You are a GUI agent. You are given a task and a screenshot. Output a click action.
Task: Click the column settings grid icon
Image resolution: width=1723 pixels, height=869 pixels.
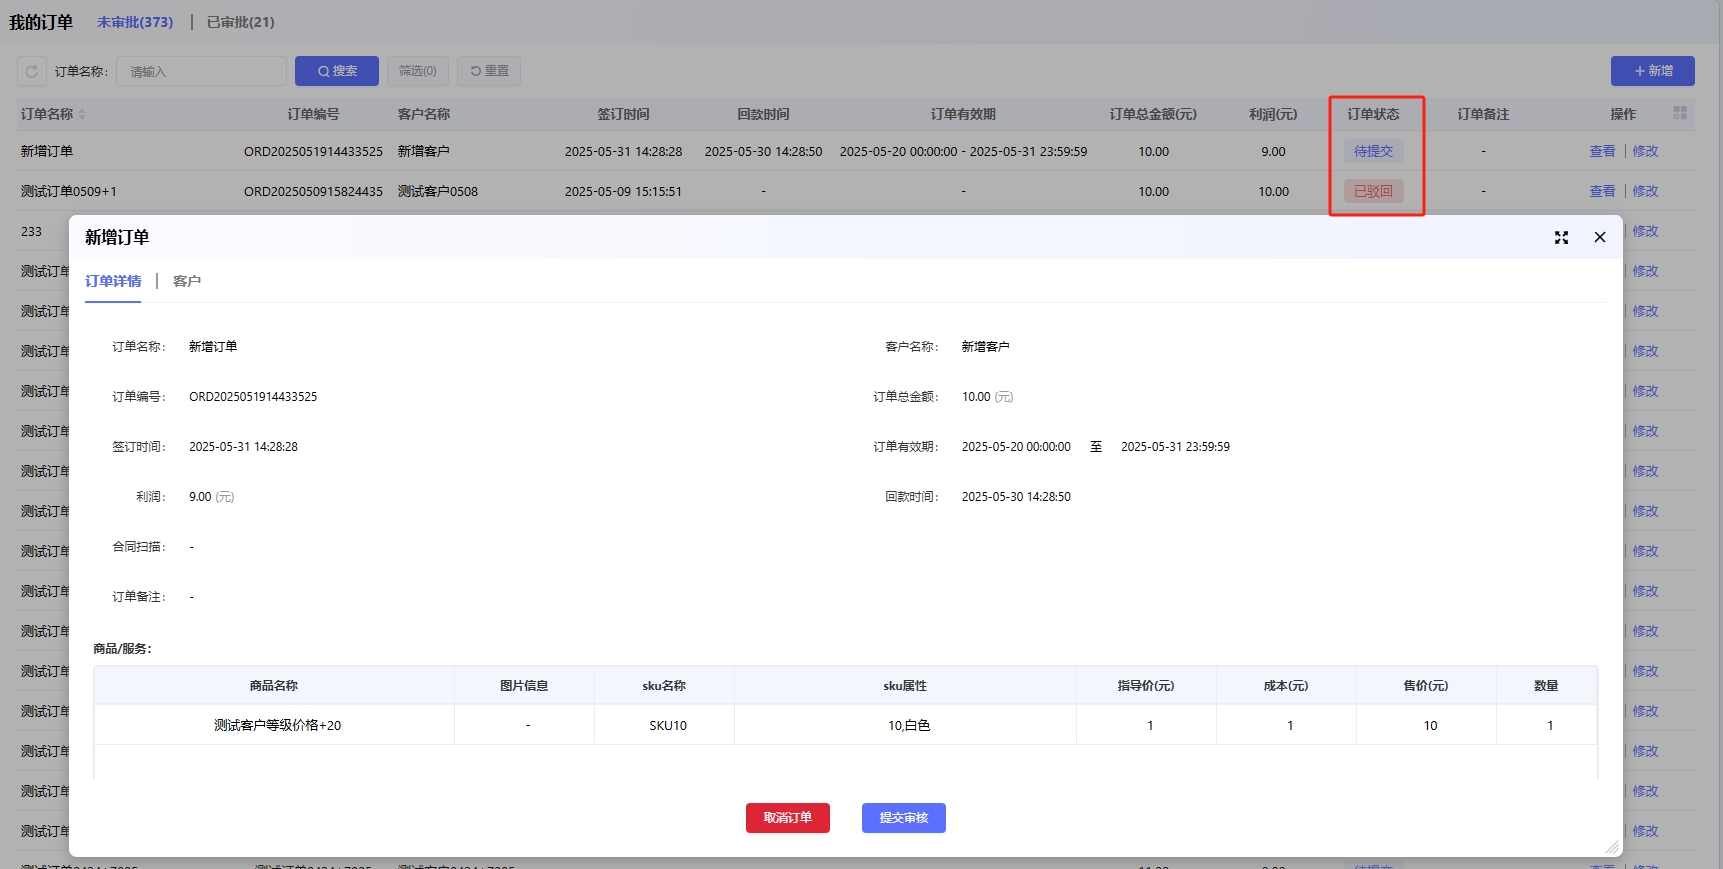click(1680, 114)
